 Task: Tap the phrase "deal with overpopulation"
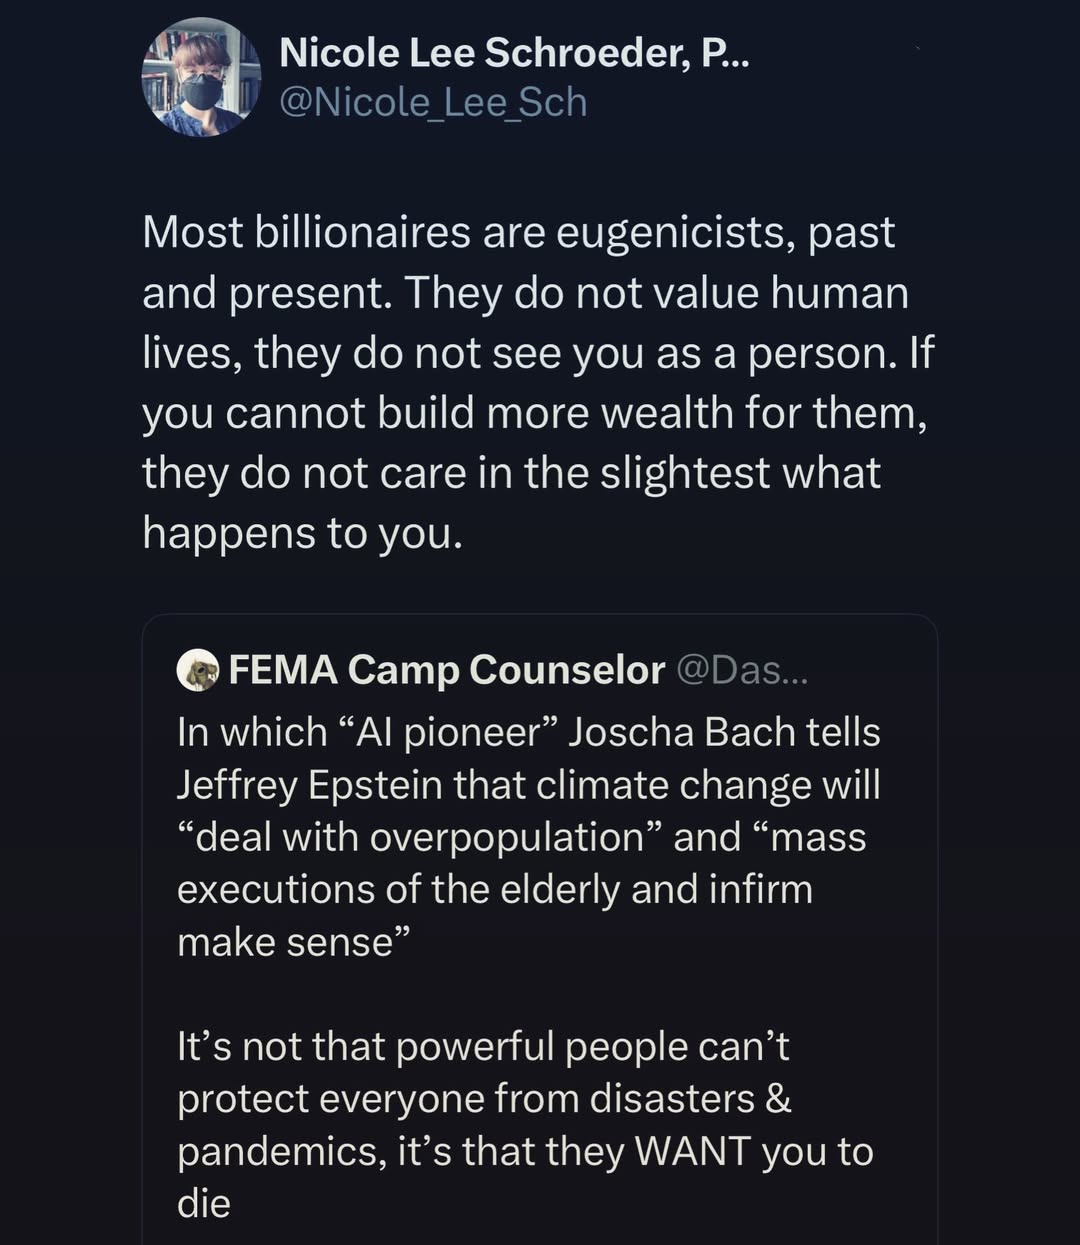419,837
